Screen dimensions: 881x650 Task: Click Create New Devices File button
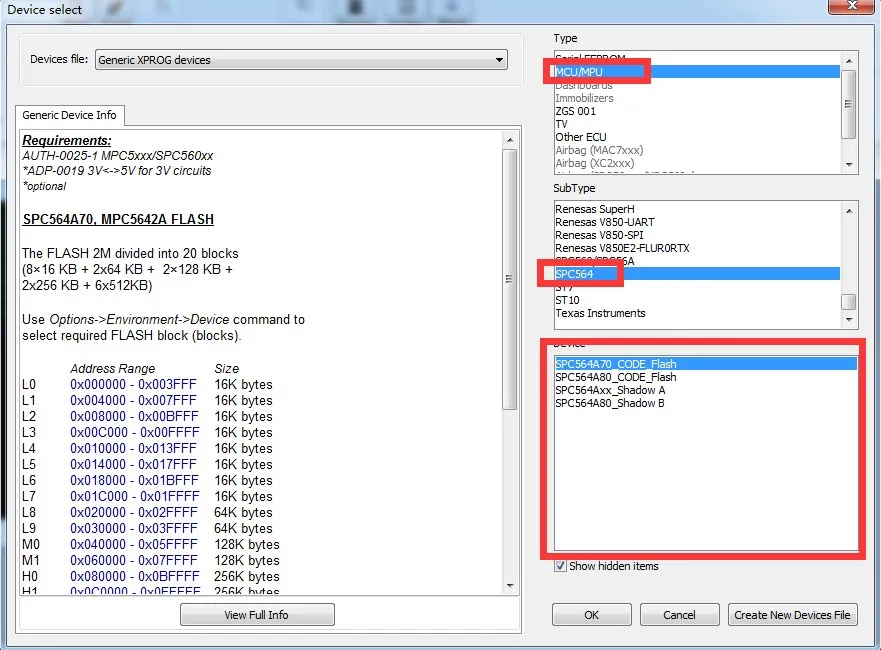[x=792, y=615]
